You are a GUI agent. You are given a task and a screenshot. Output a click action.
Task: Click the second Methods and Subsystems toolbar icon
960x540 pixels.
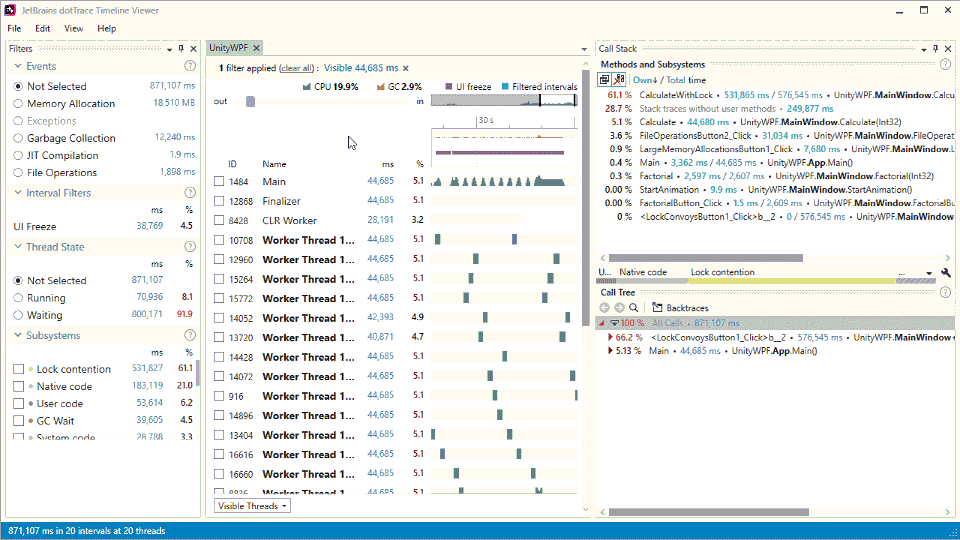pyautogui.click(x=619, y=79)
